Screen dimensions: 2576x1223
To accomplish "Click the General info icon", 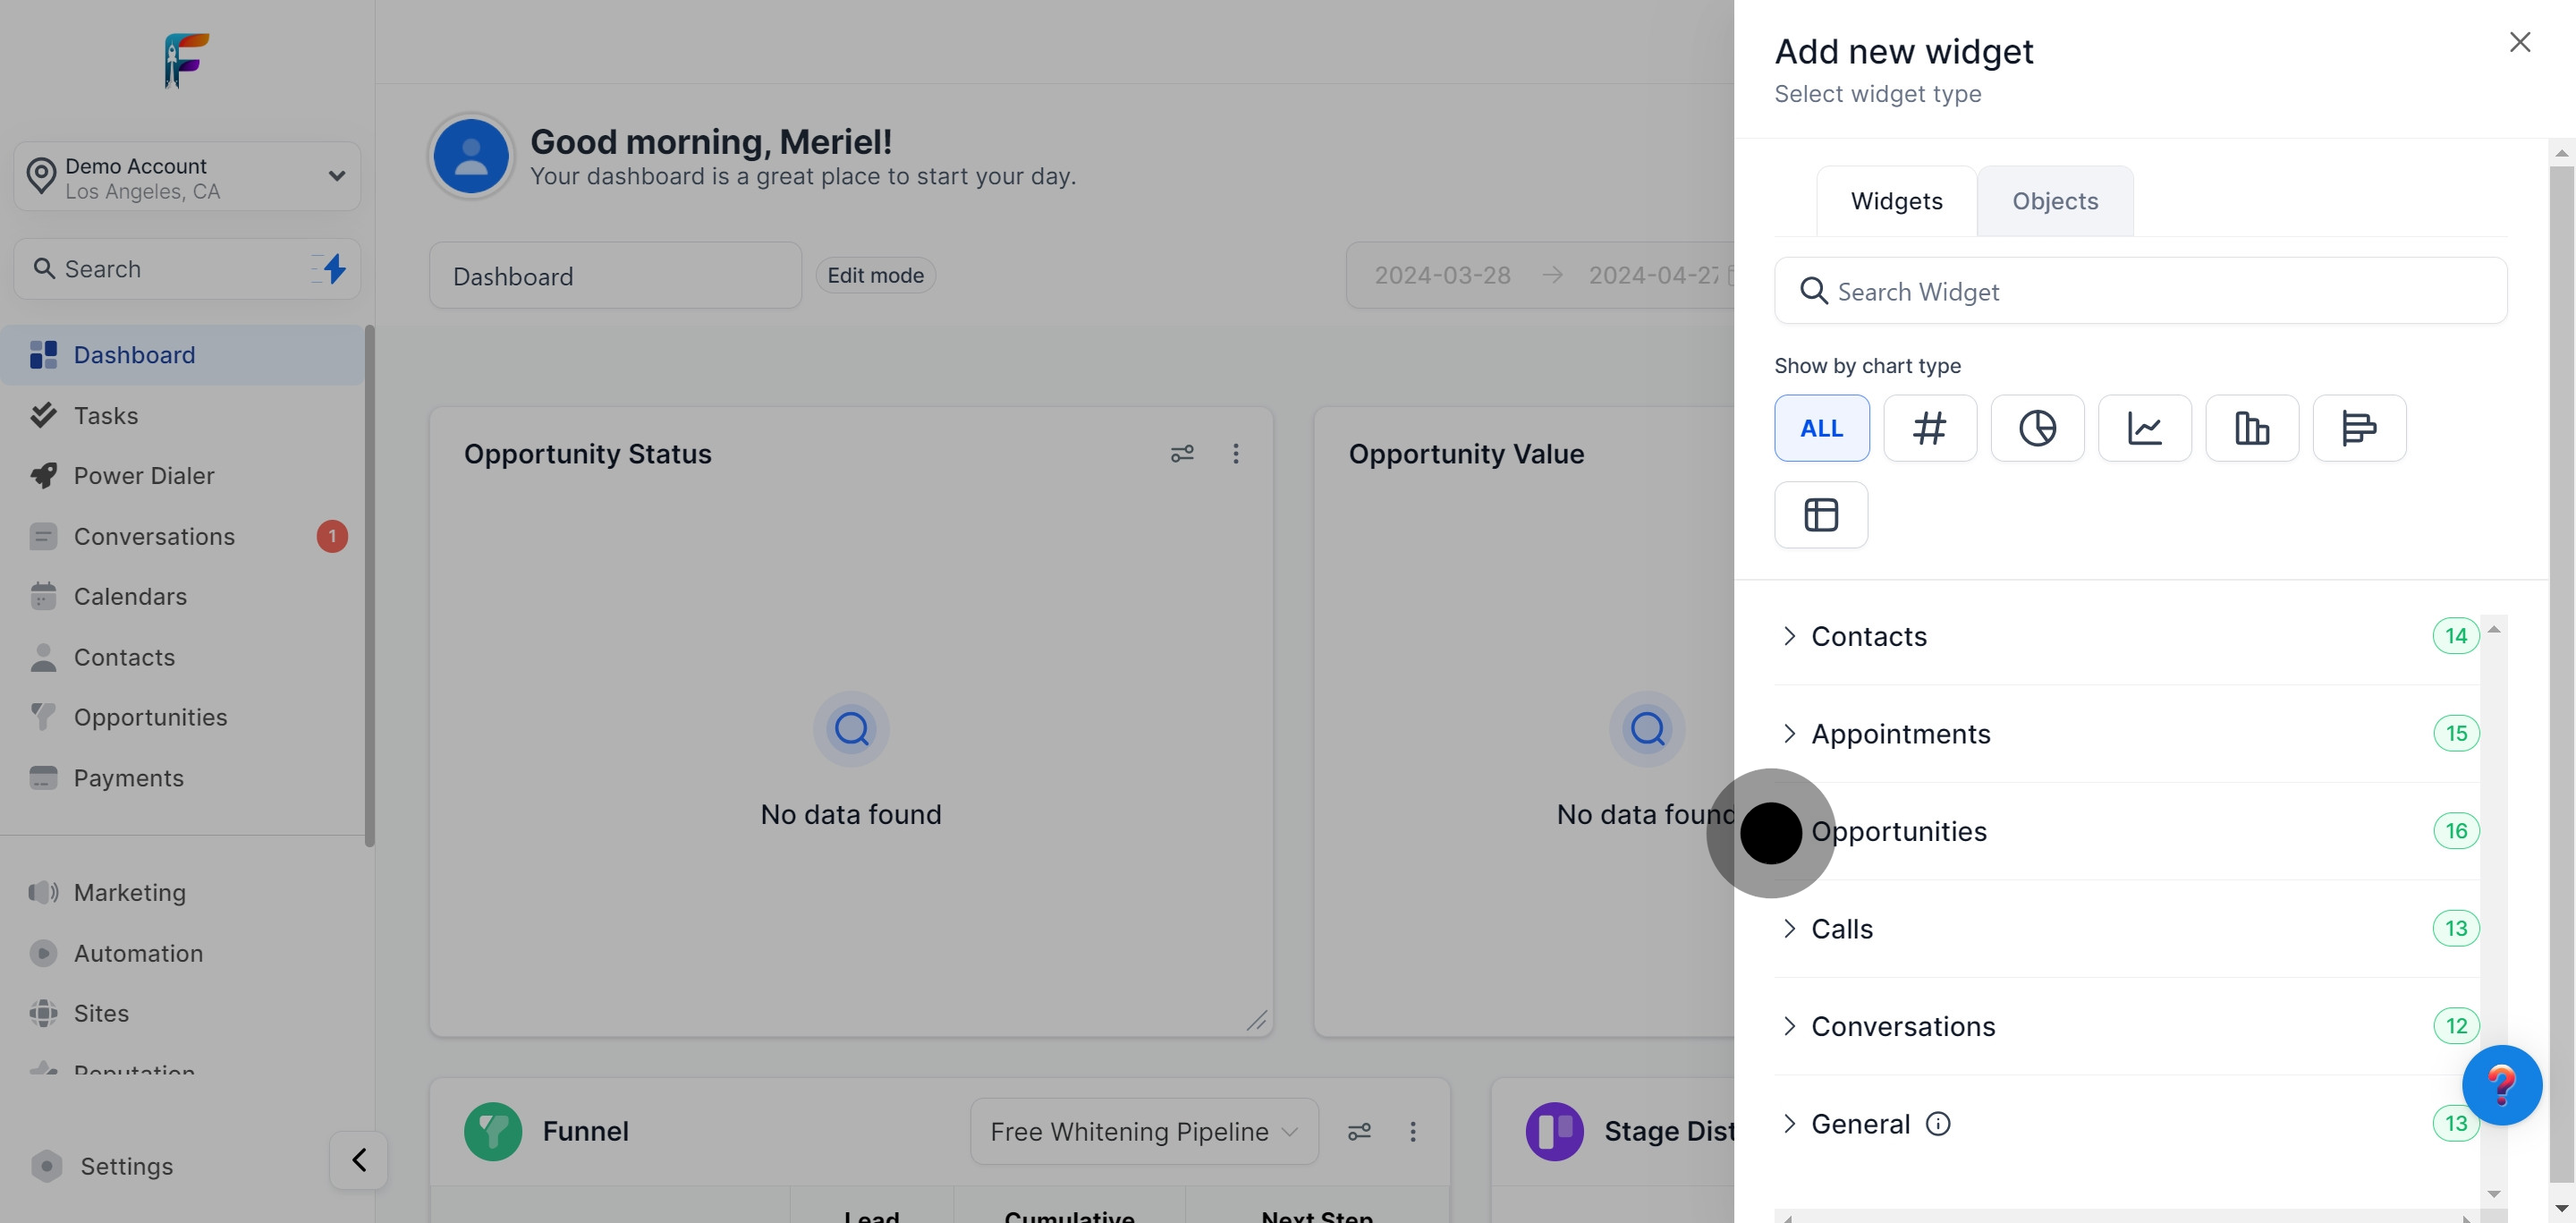I will coord(1937,1124).
